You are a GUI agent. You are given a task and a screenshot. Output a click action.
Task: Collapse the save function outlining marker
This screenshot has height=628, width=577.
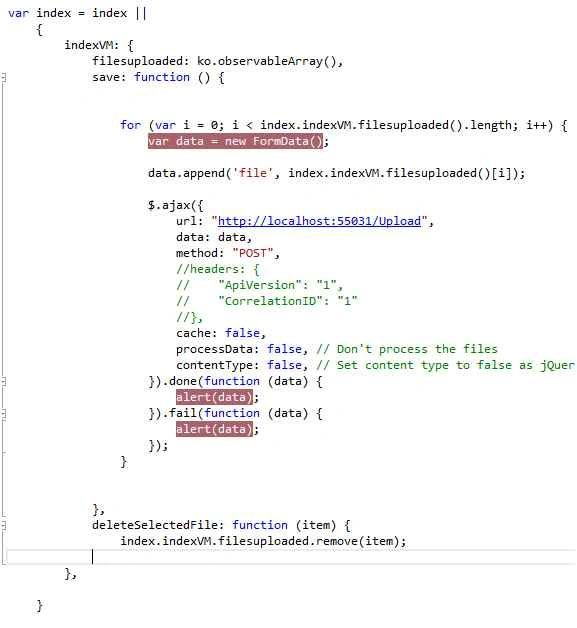pos(3,77)
